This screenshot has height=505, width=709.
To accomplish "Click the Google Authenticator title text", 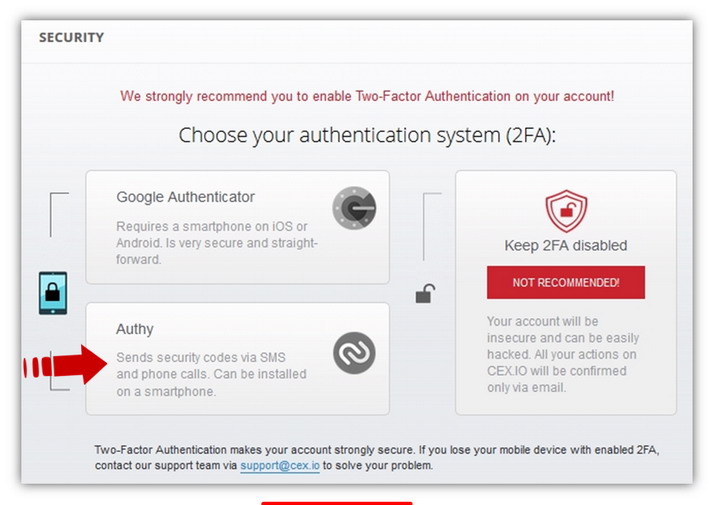I will click(185, 197).
